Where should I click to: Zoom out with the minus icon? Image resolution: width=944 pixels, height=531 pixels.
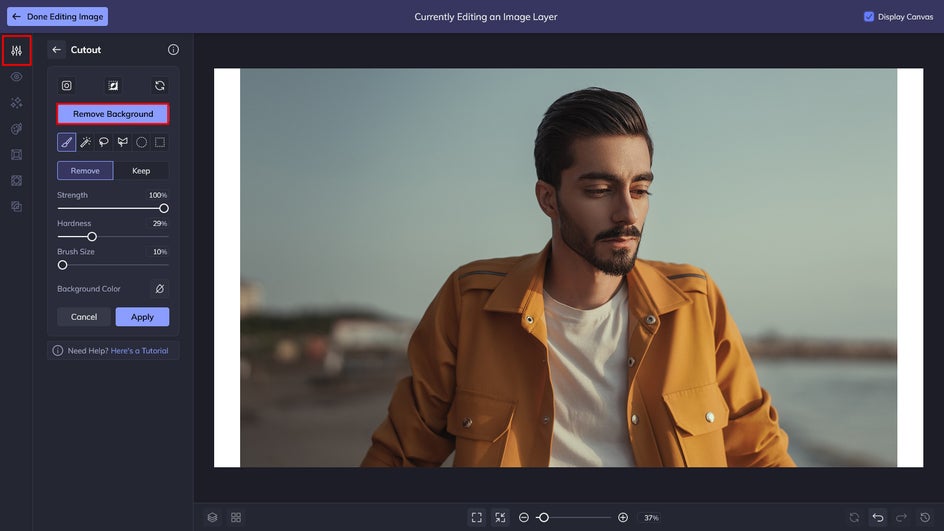click(524, 518)
